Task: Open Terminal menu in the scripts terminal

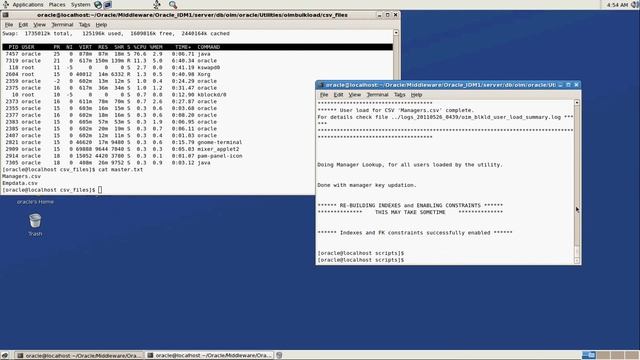Action: point(377,95)
